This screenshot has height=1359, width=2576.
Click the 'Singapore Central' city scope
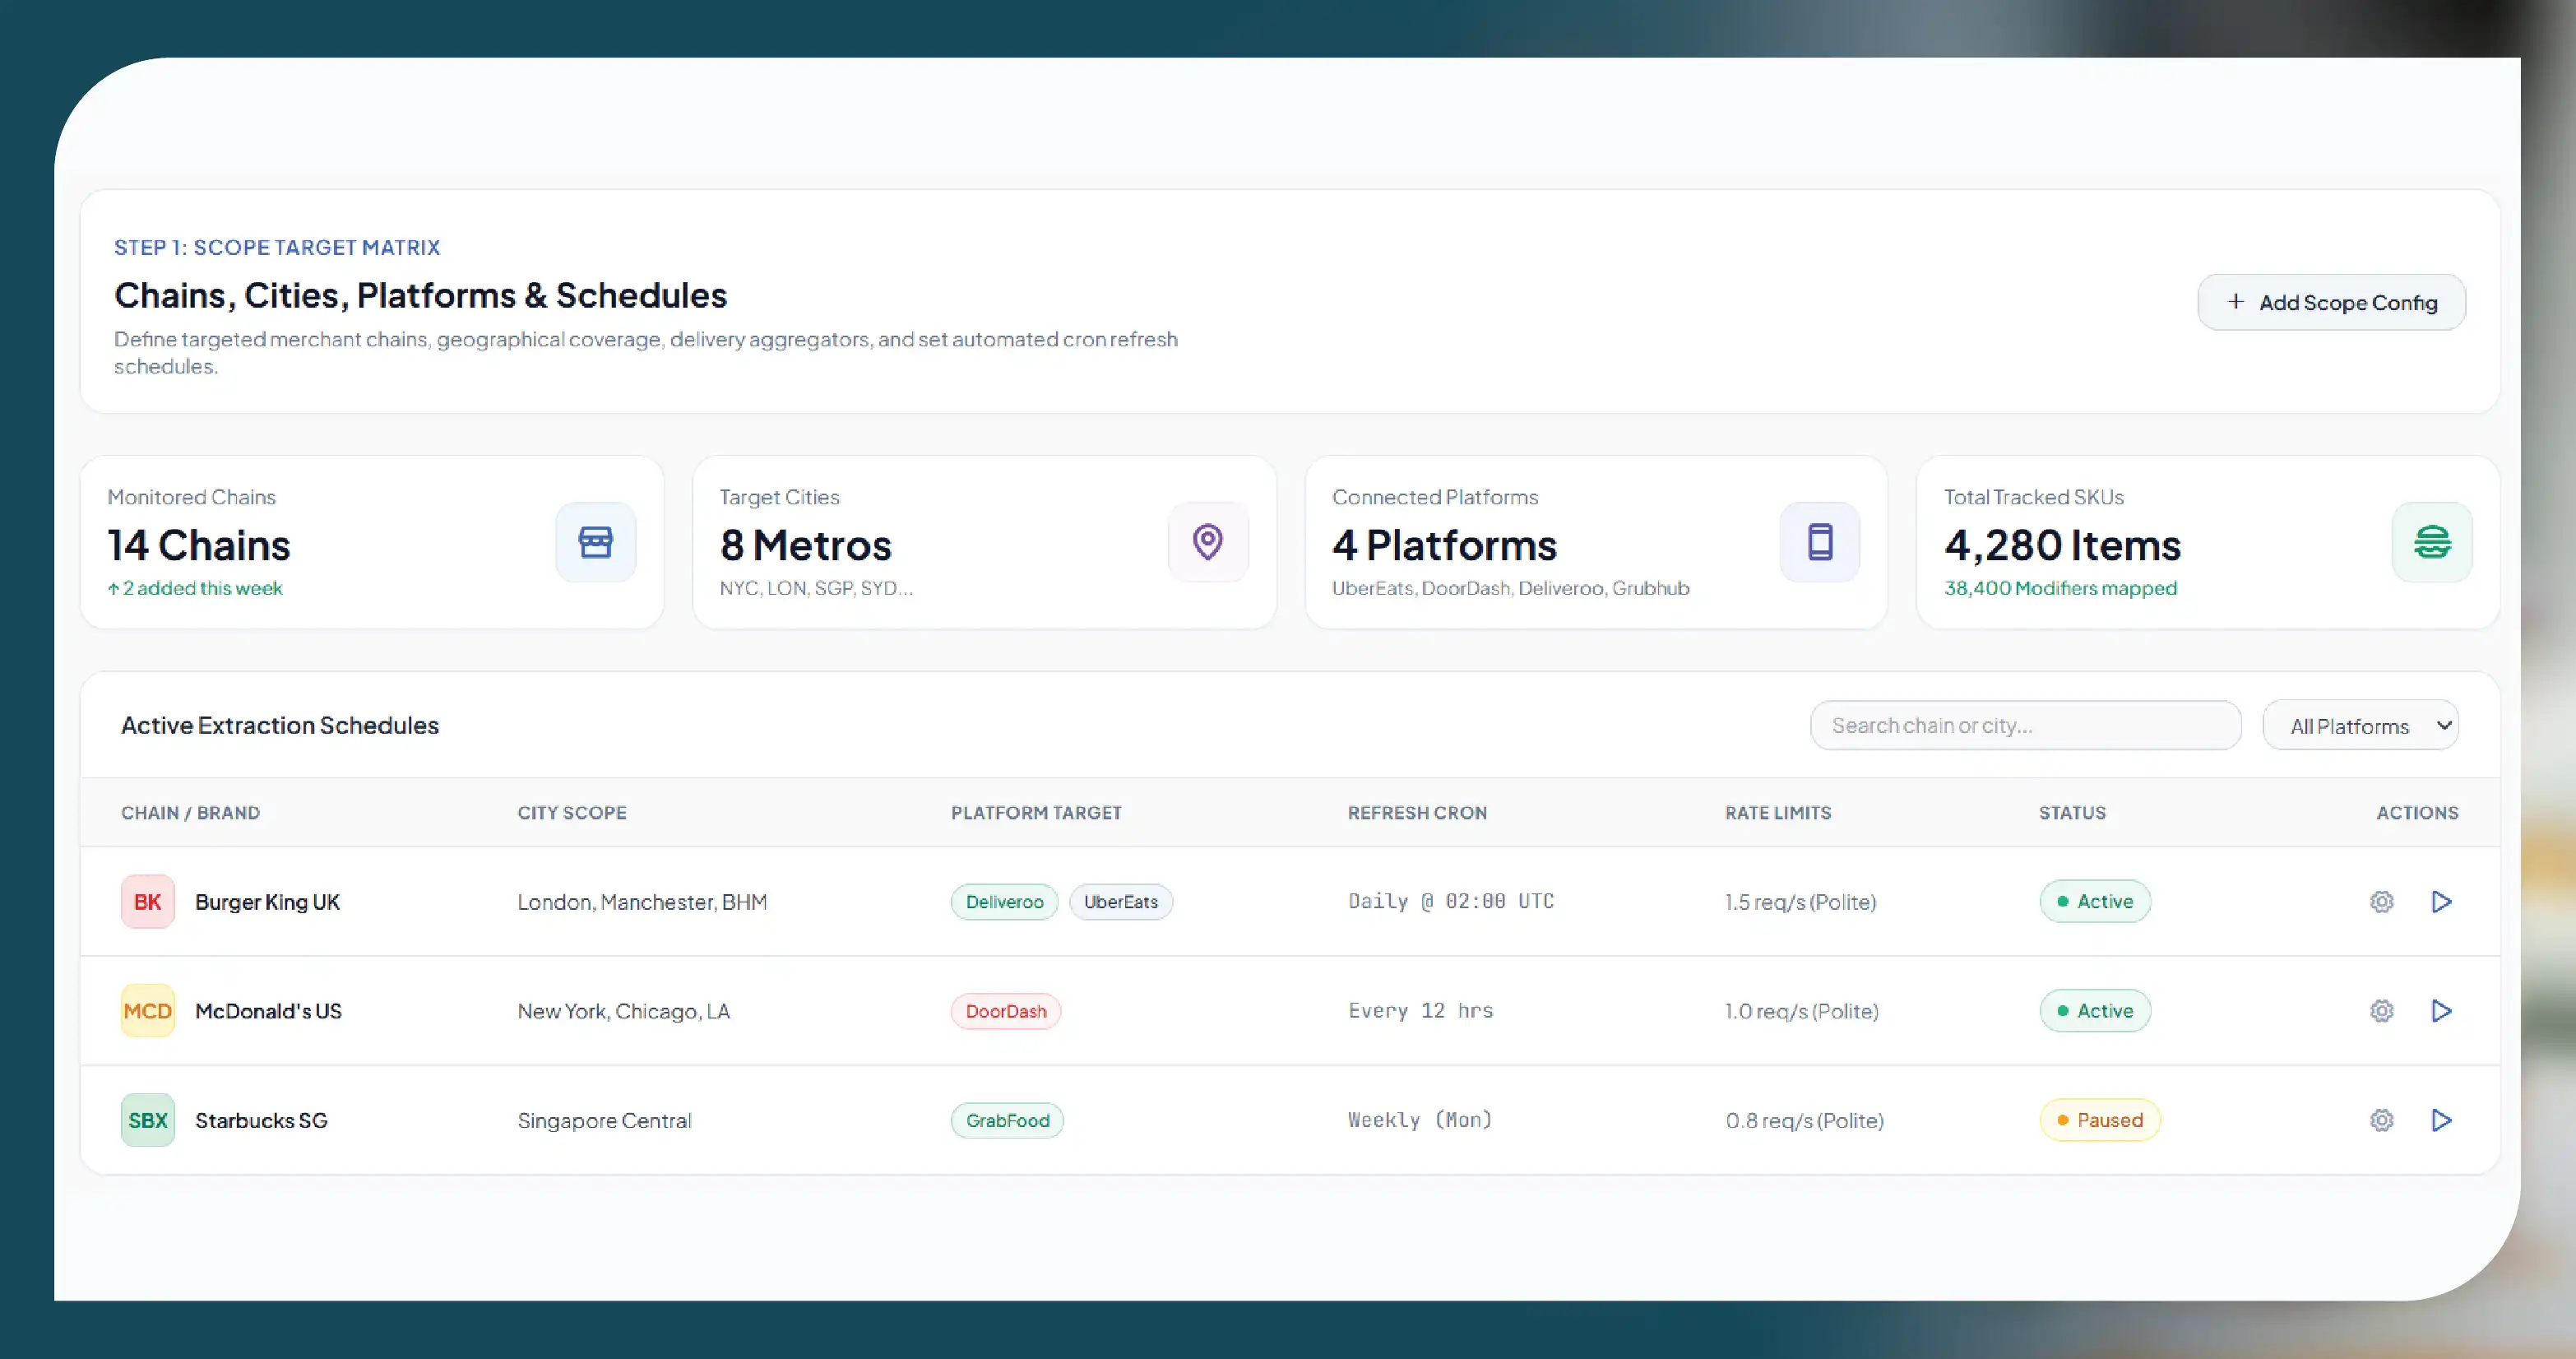604,1120
